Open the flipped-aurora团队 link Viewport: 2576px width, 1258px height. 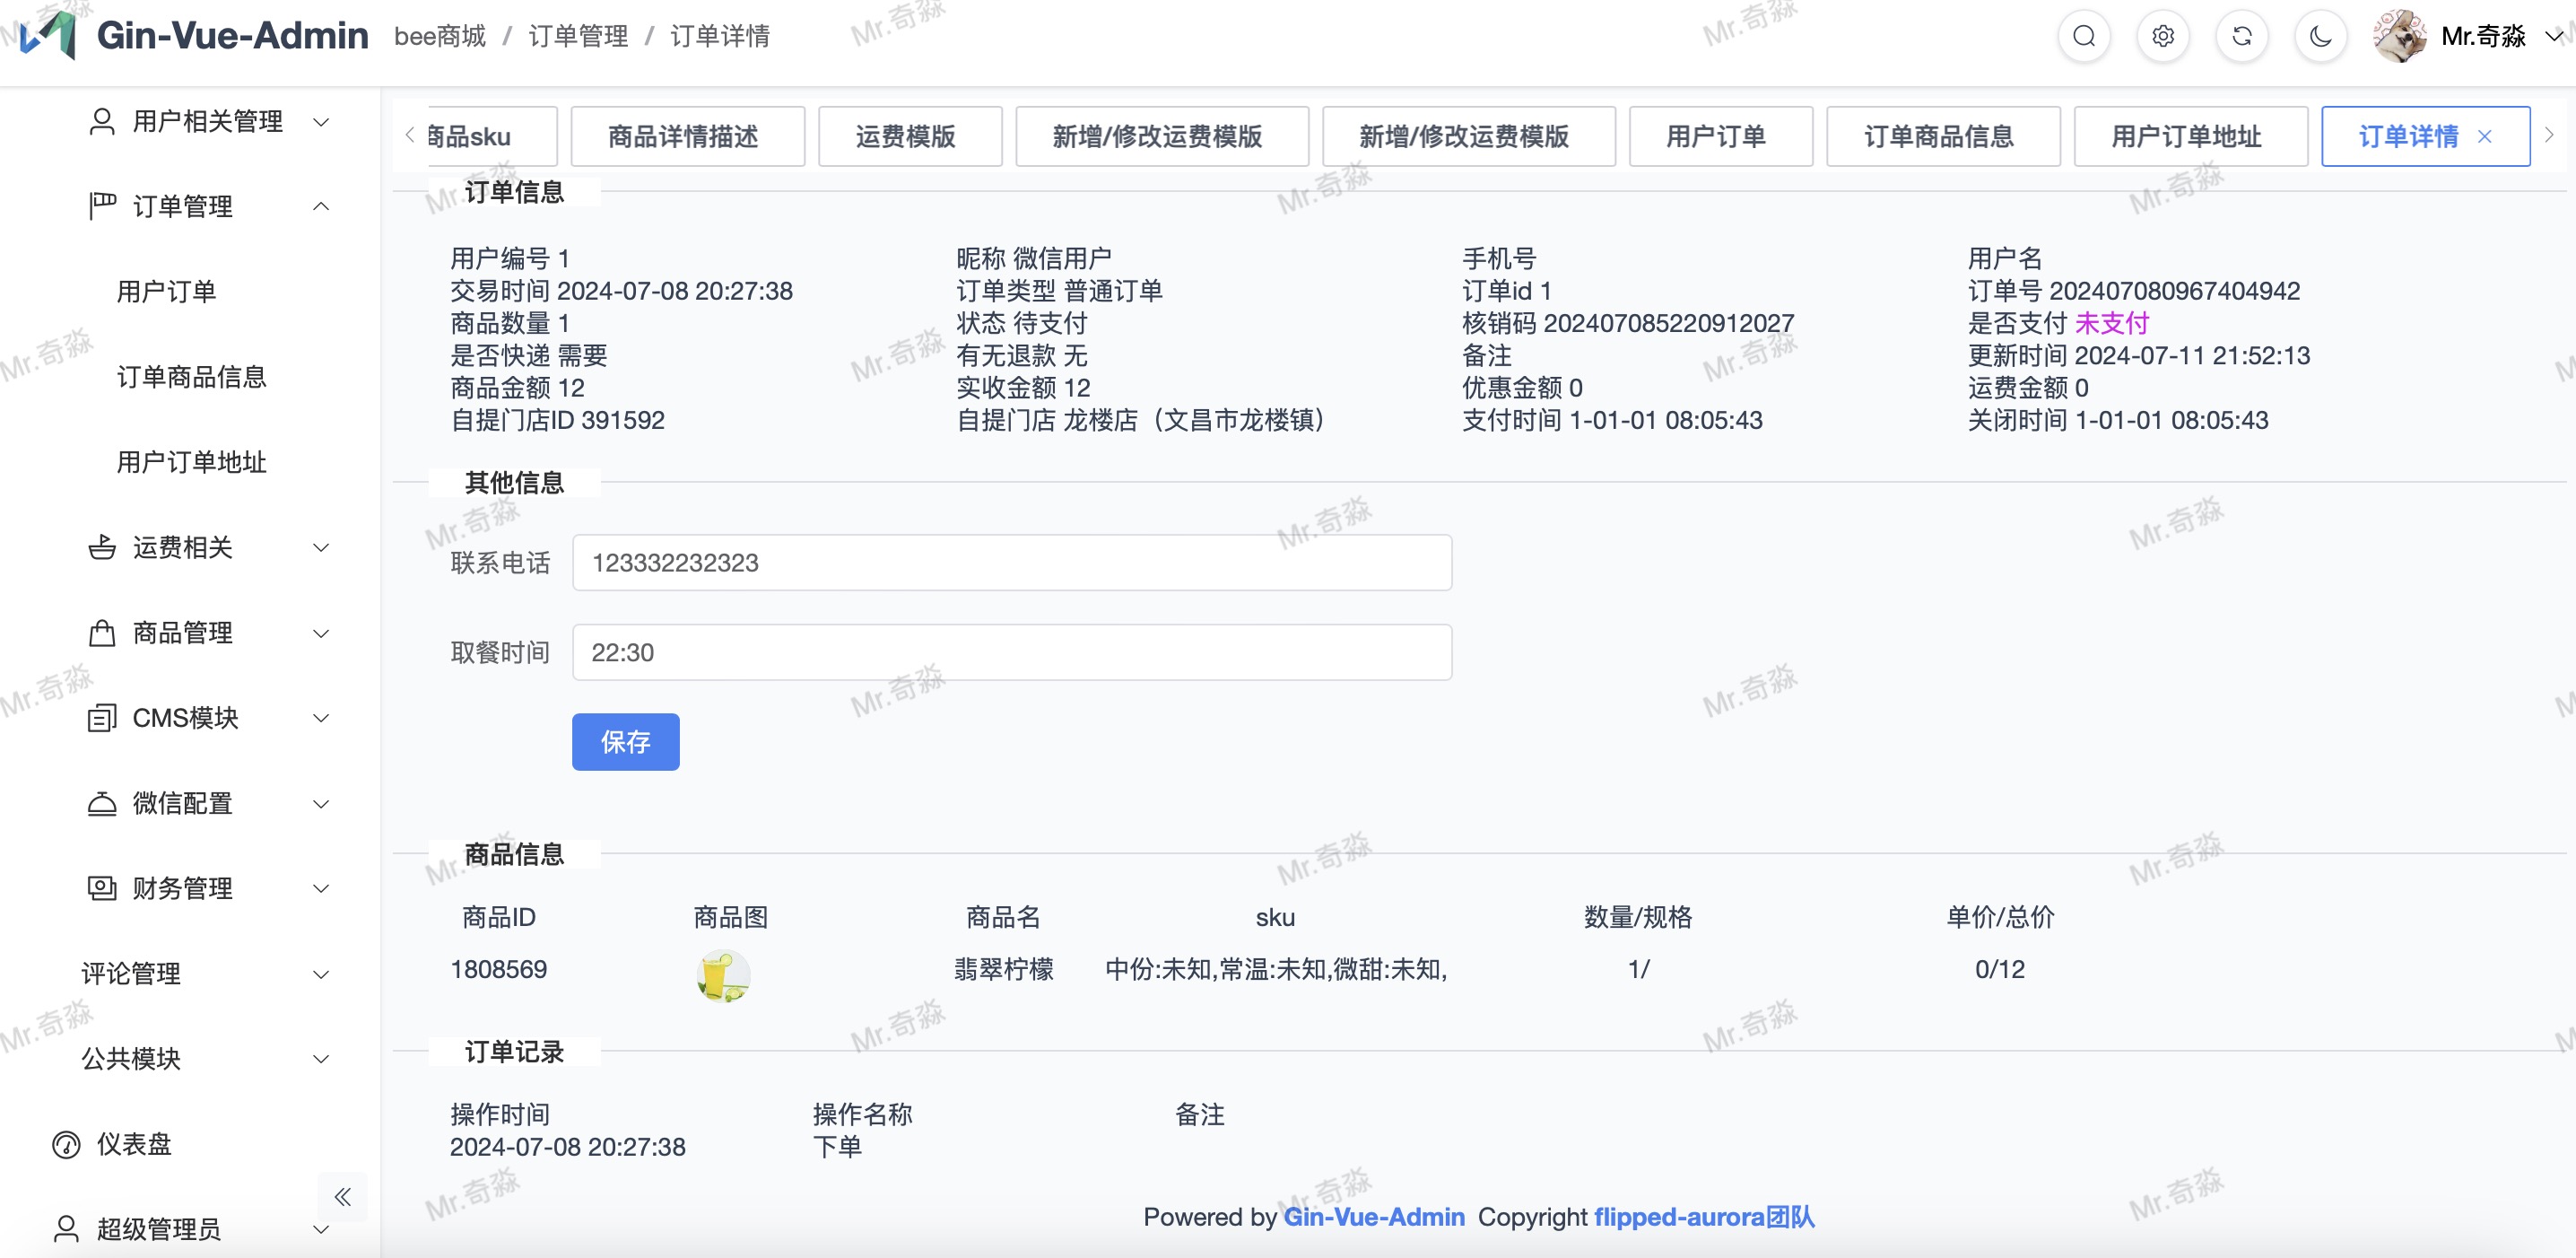[x=1703, y=1217]
